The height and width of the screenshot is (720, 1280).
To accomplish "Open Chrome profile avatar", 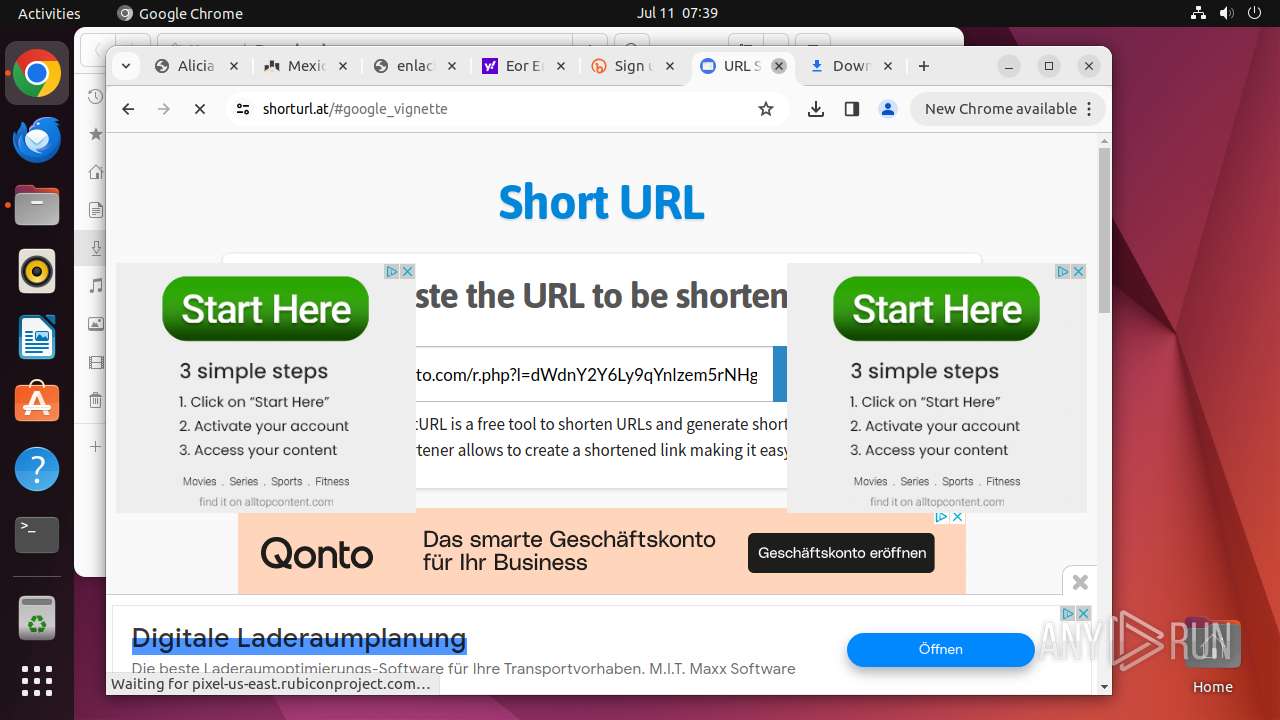I will pos(888,109).
